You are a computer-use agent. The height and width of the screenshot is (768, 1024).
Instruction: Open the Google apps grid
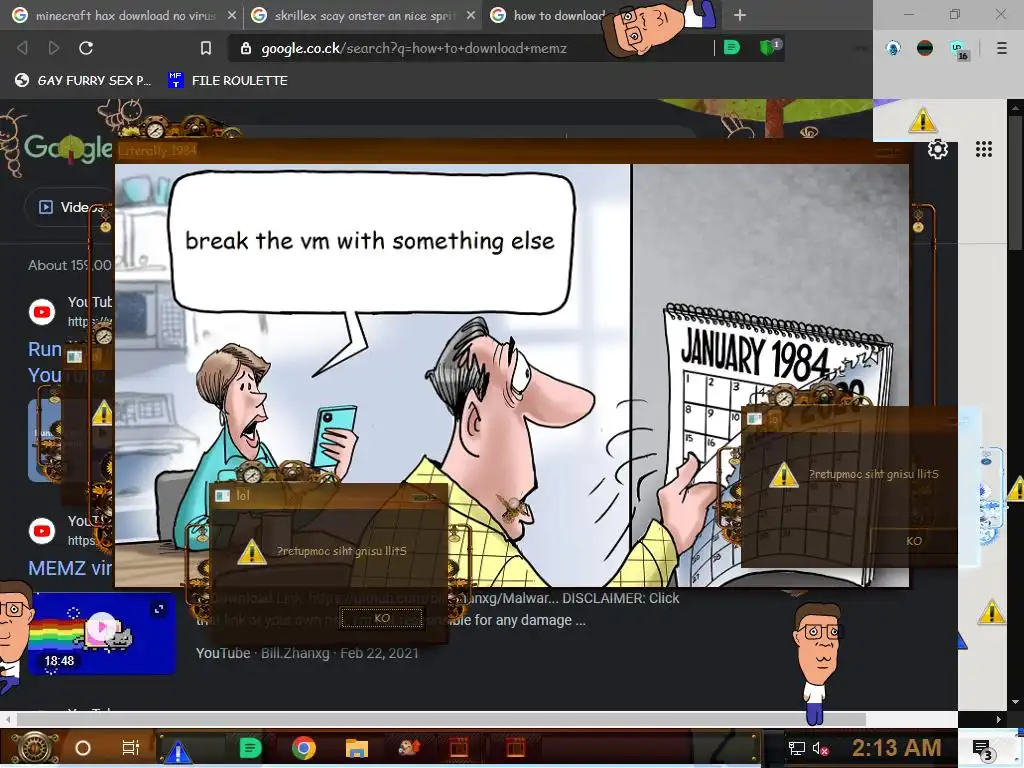984,150
